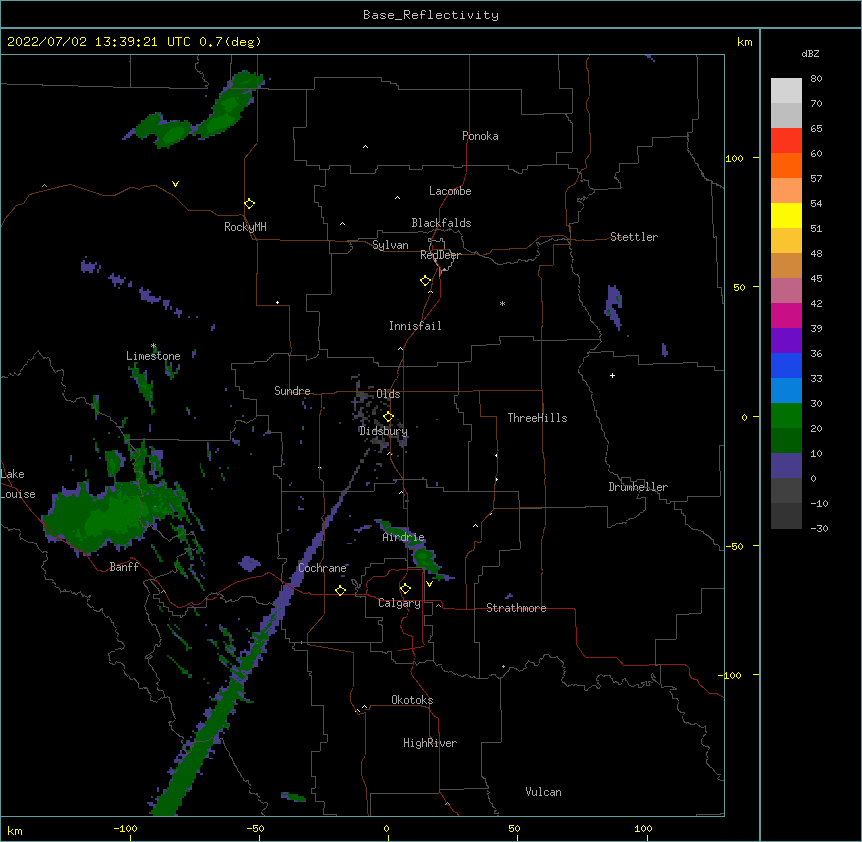
Task: Click the green echo near Lake Louise
Action: pyautogui.click(x=102, y=517)
